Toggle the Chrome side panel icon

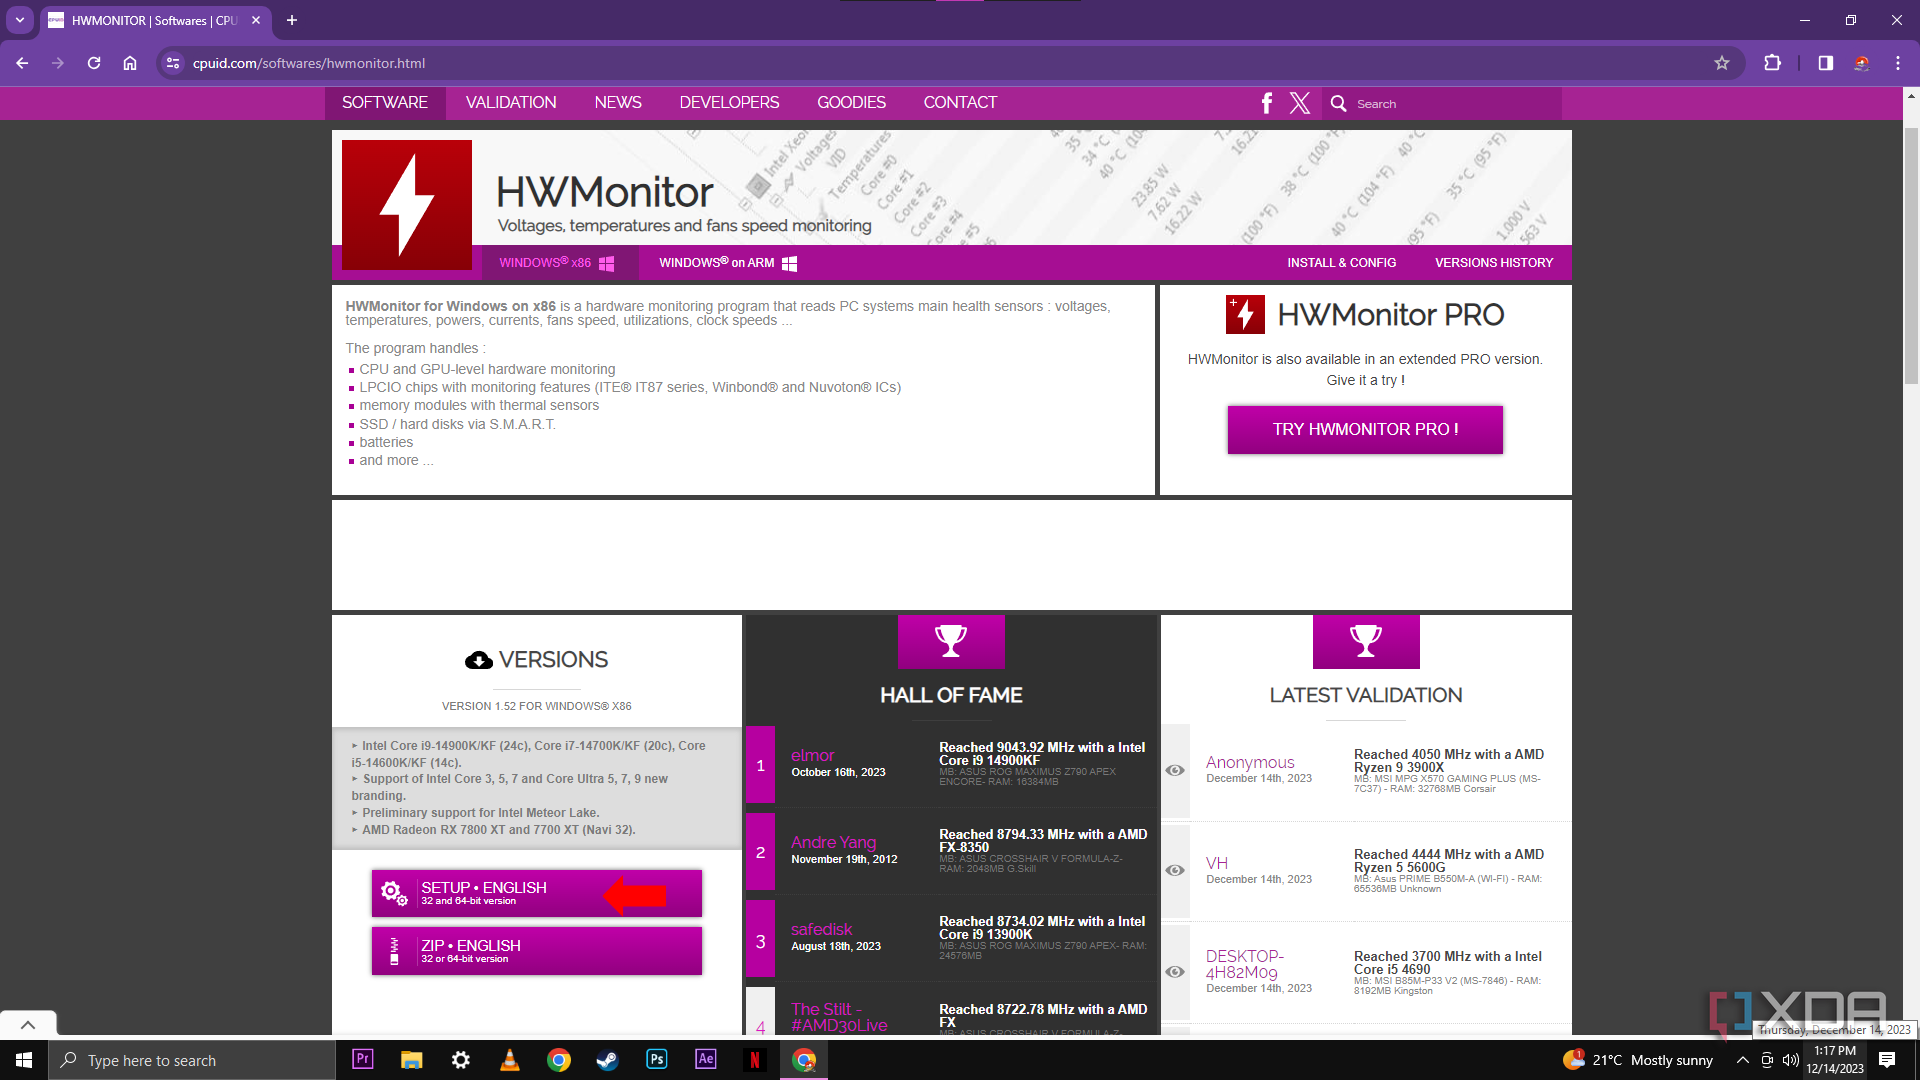tap(1825, 63)
